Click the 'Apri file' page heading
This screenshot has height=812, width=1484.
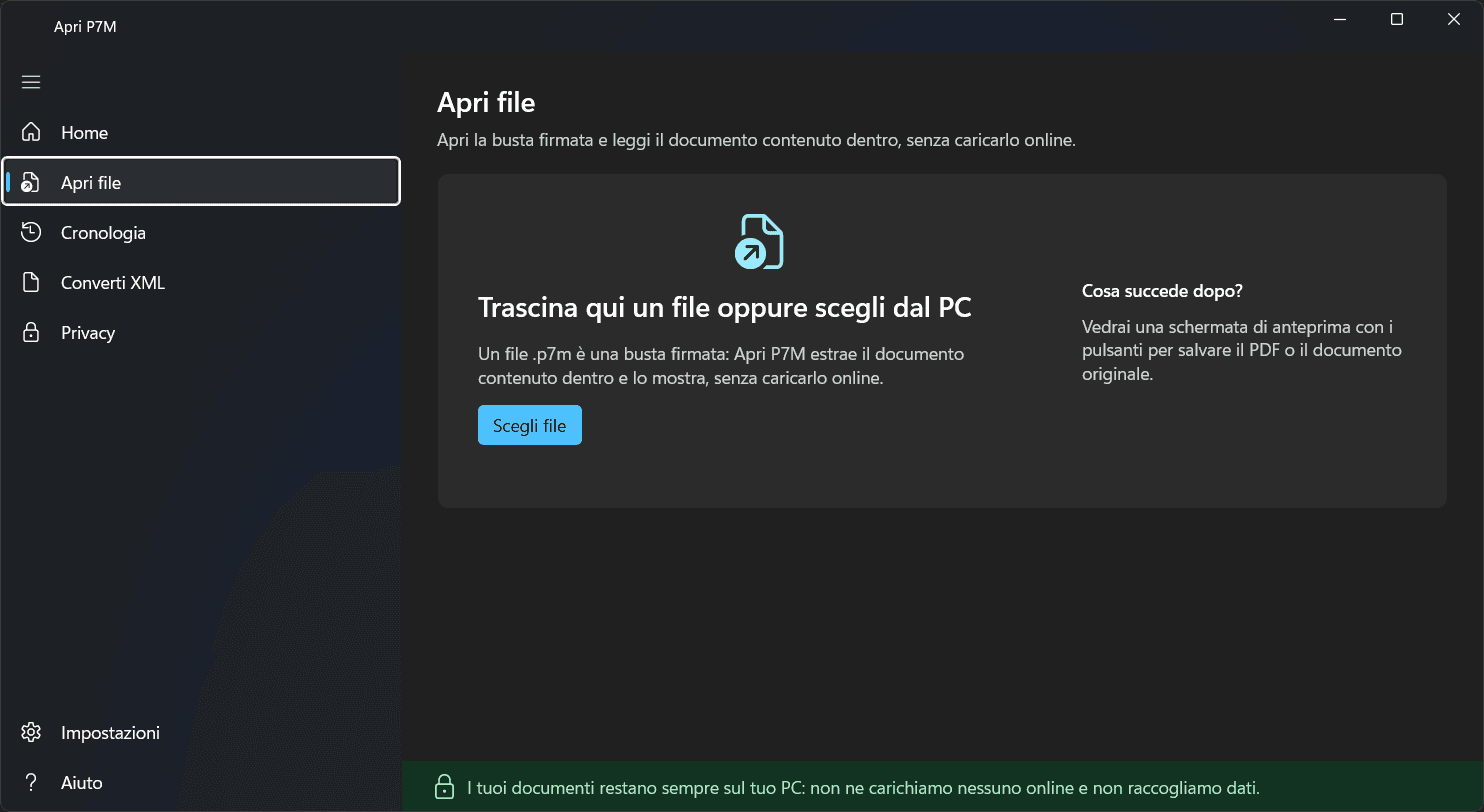click(x=486, y=102)
